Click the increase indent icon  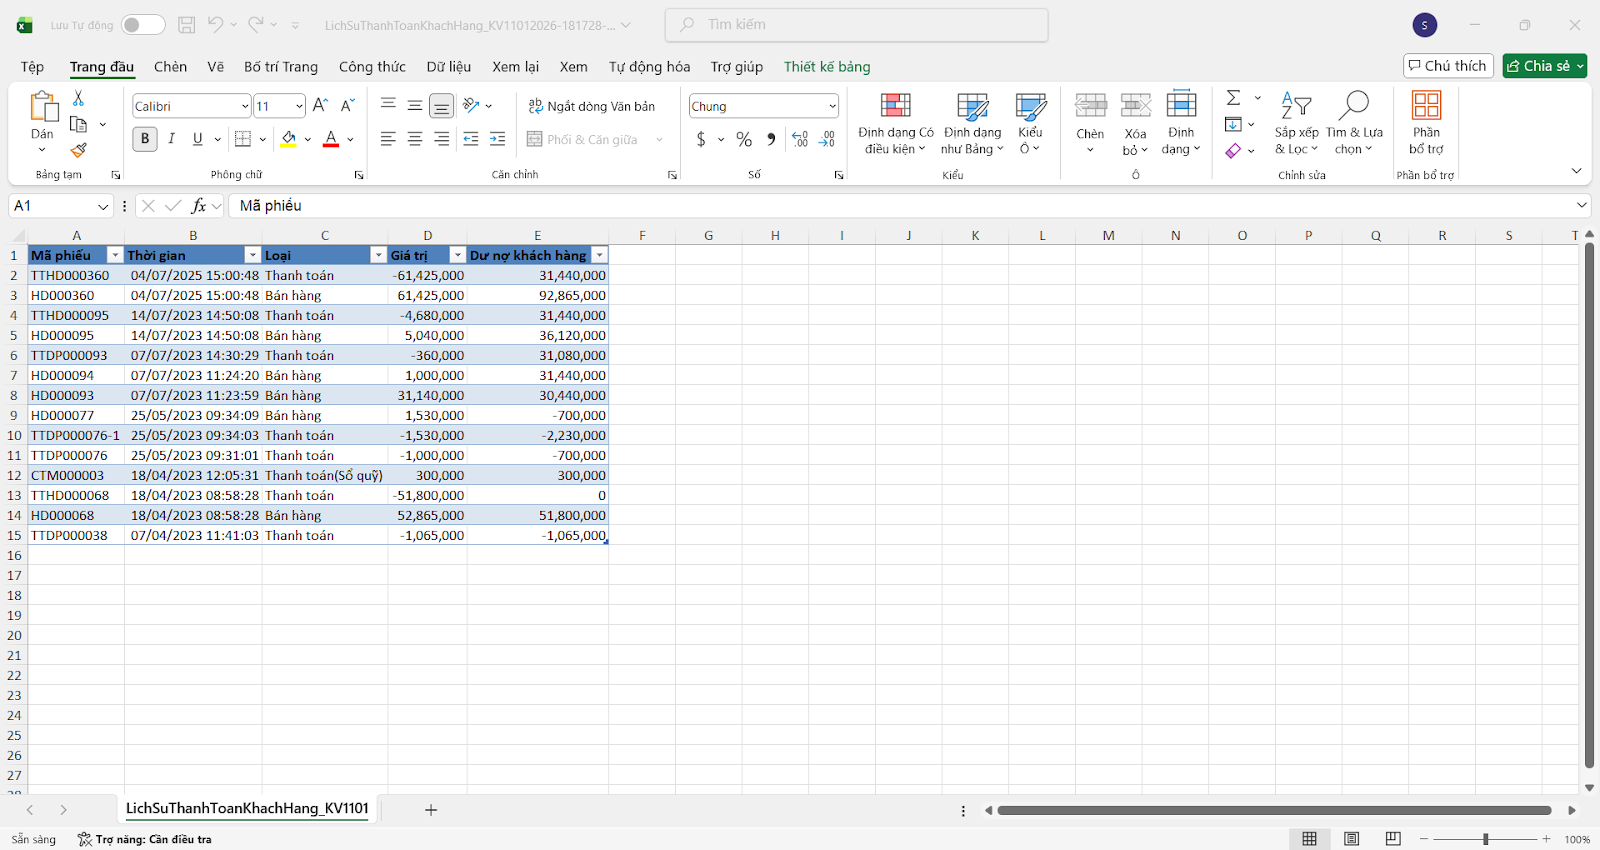click(497, 140)
